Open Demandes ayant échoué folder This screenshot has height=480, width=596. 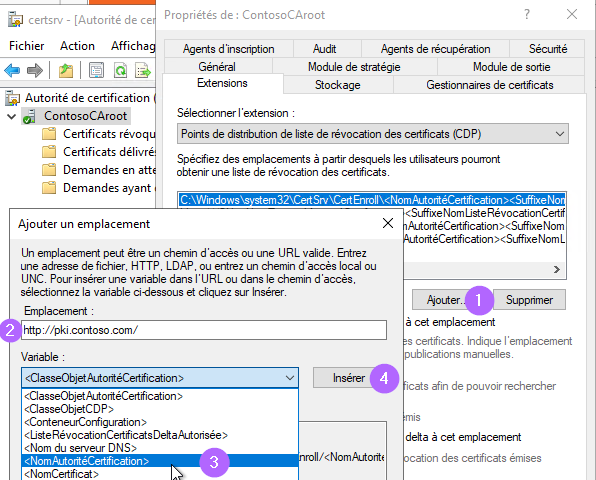tap(109, 188)
